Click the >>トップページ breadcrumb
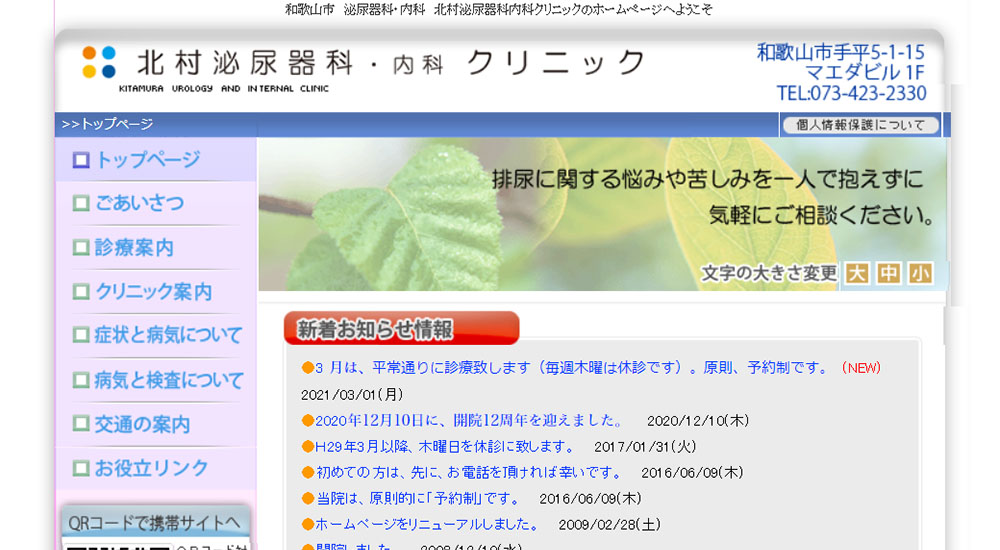Viewport: 1000px width, 550px height. click(107, 124)
